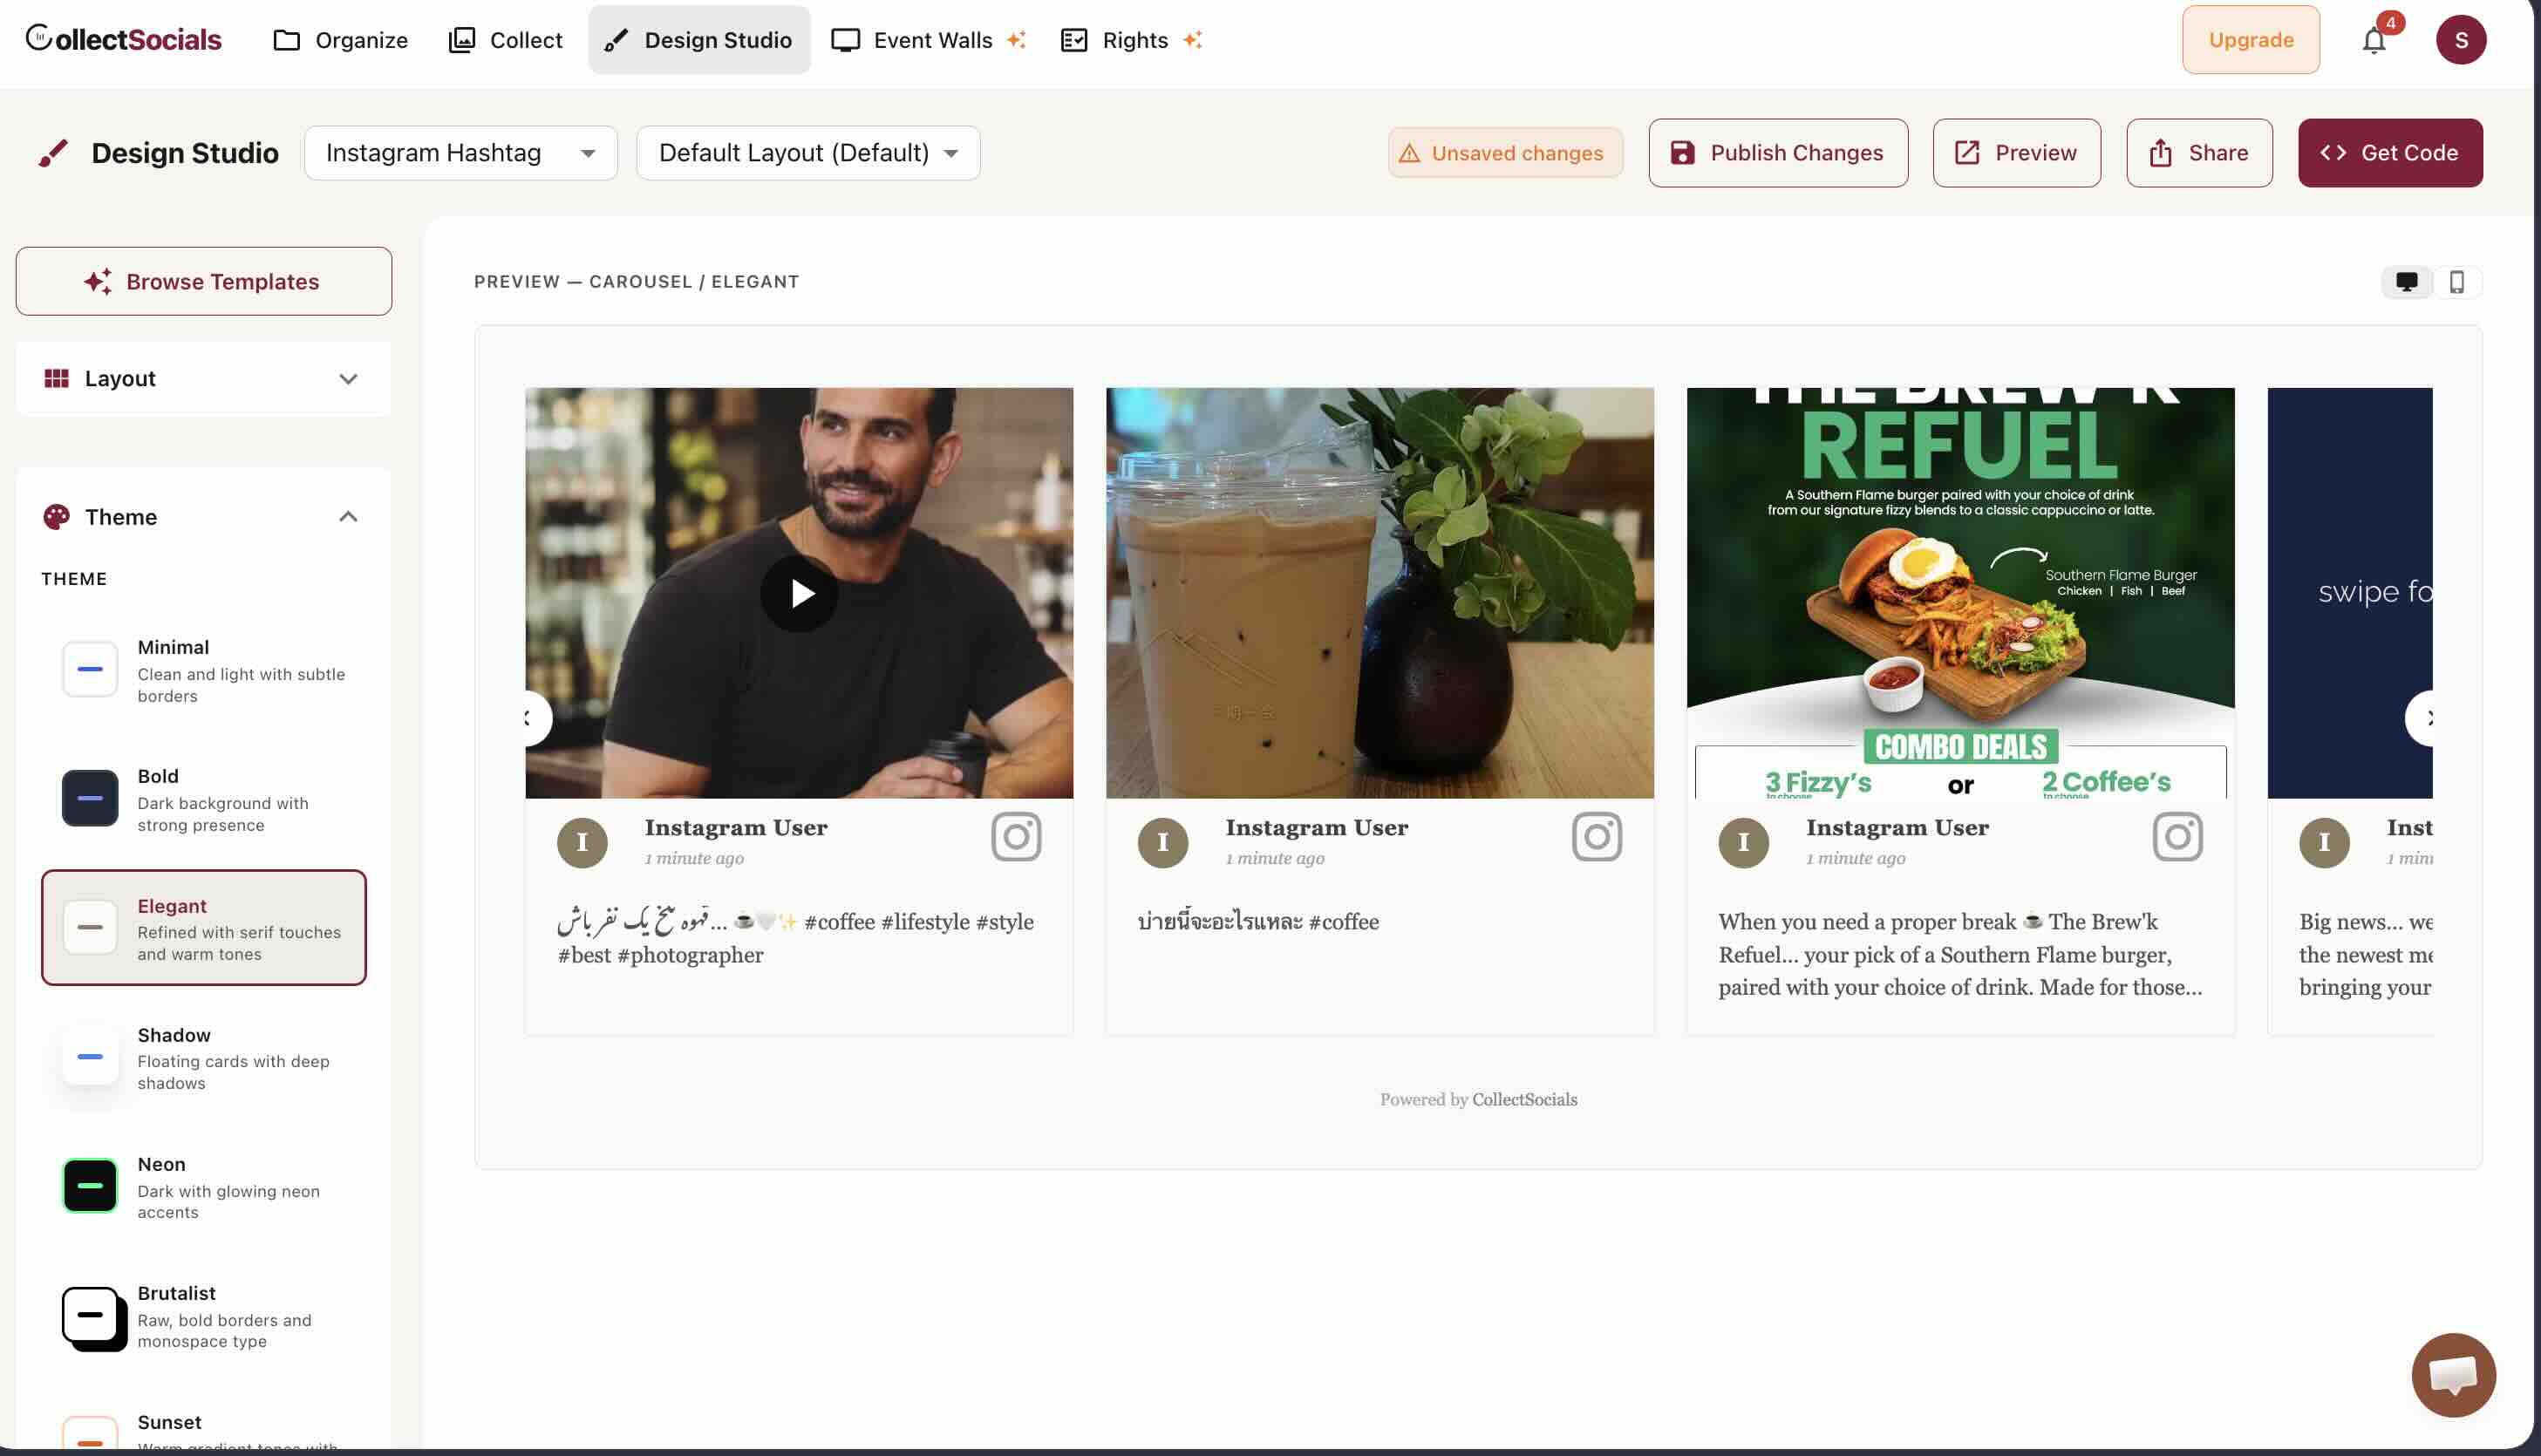Click the CollectSocials logo
This screenshot has width=2541, height=1456.
[x=123, y=40]
